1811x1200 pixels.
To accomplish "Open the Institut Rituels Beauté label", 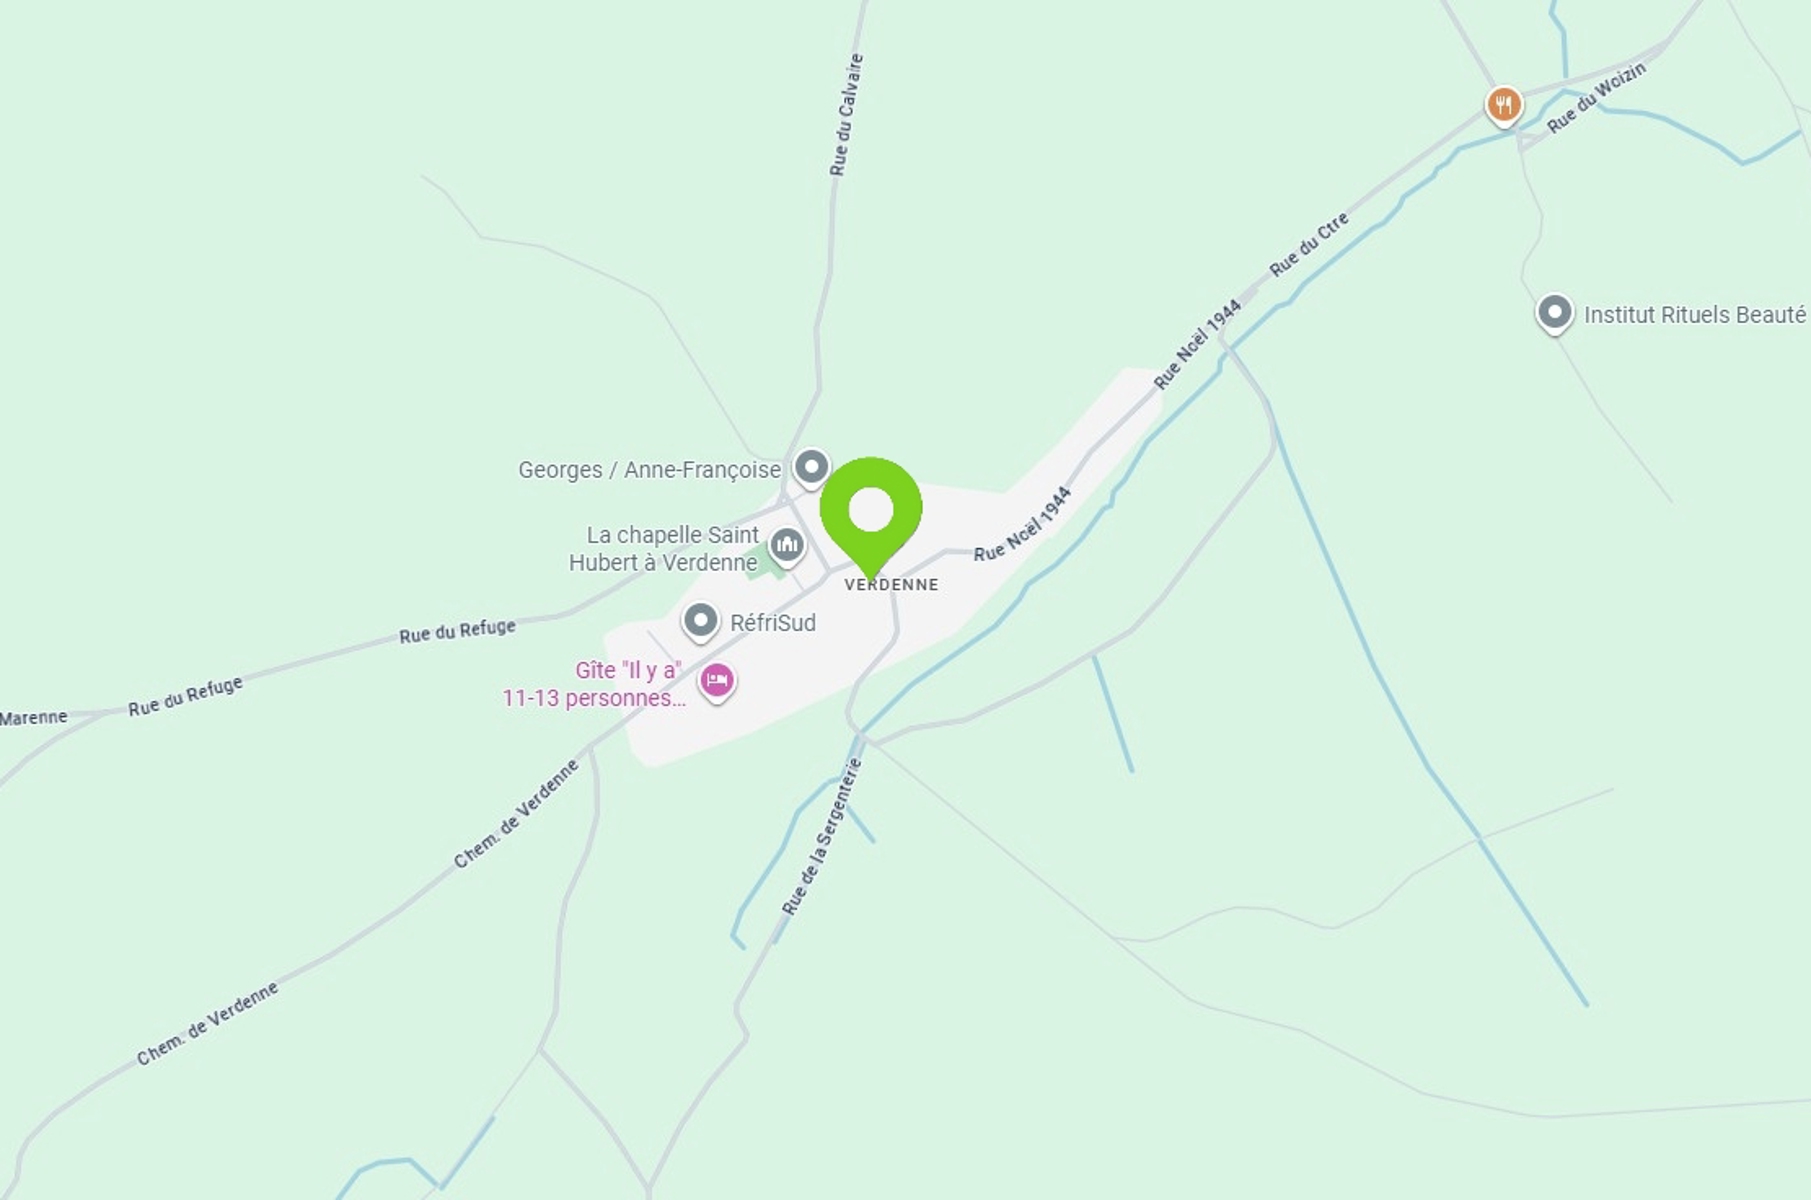I will (x=1695, y=315).
